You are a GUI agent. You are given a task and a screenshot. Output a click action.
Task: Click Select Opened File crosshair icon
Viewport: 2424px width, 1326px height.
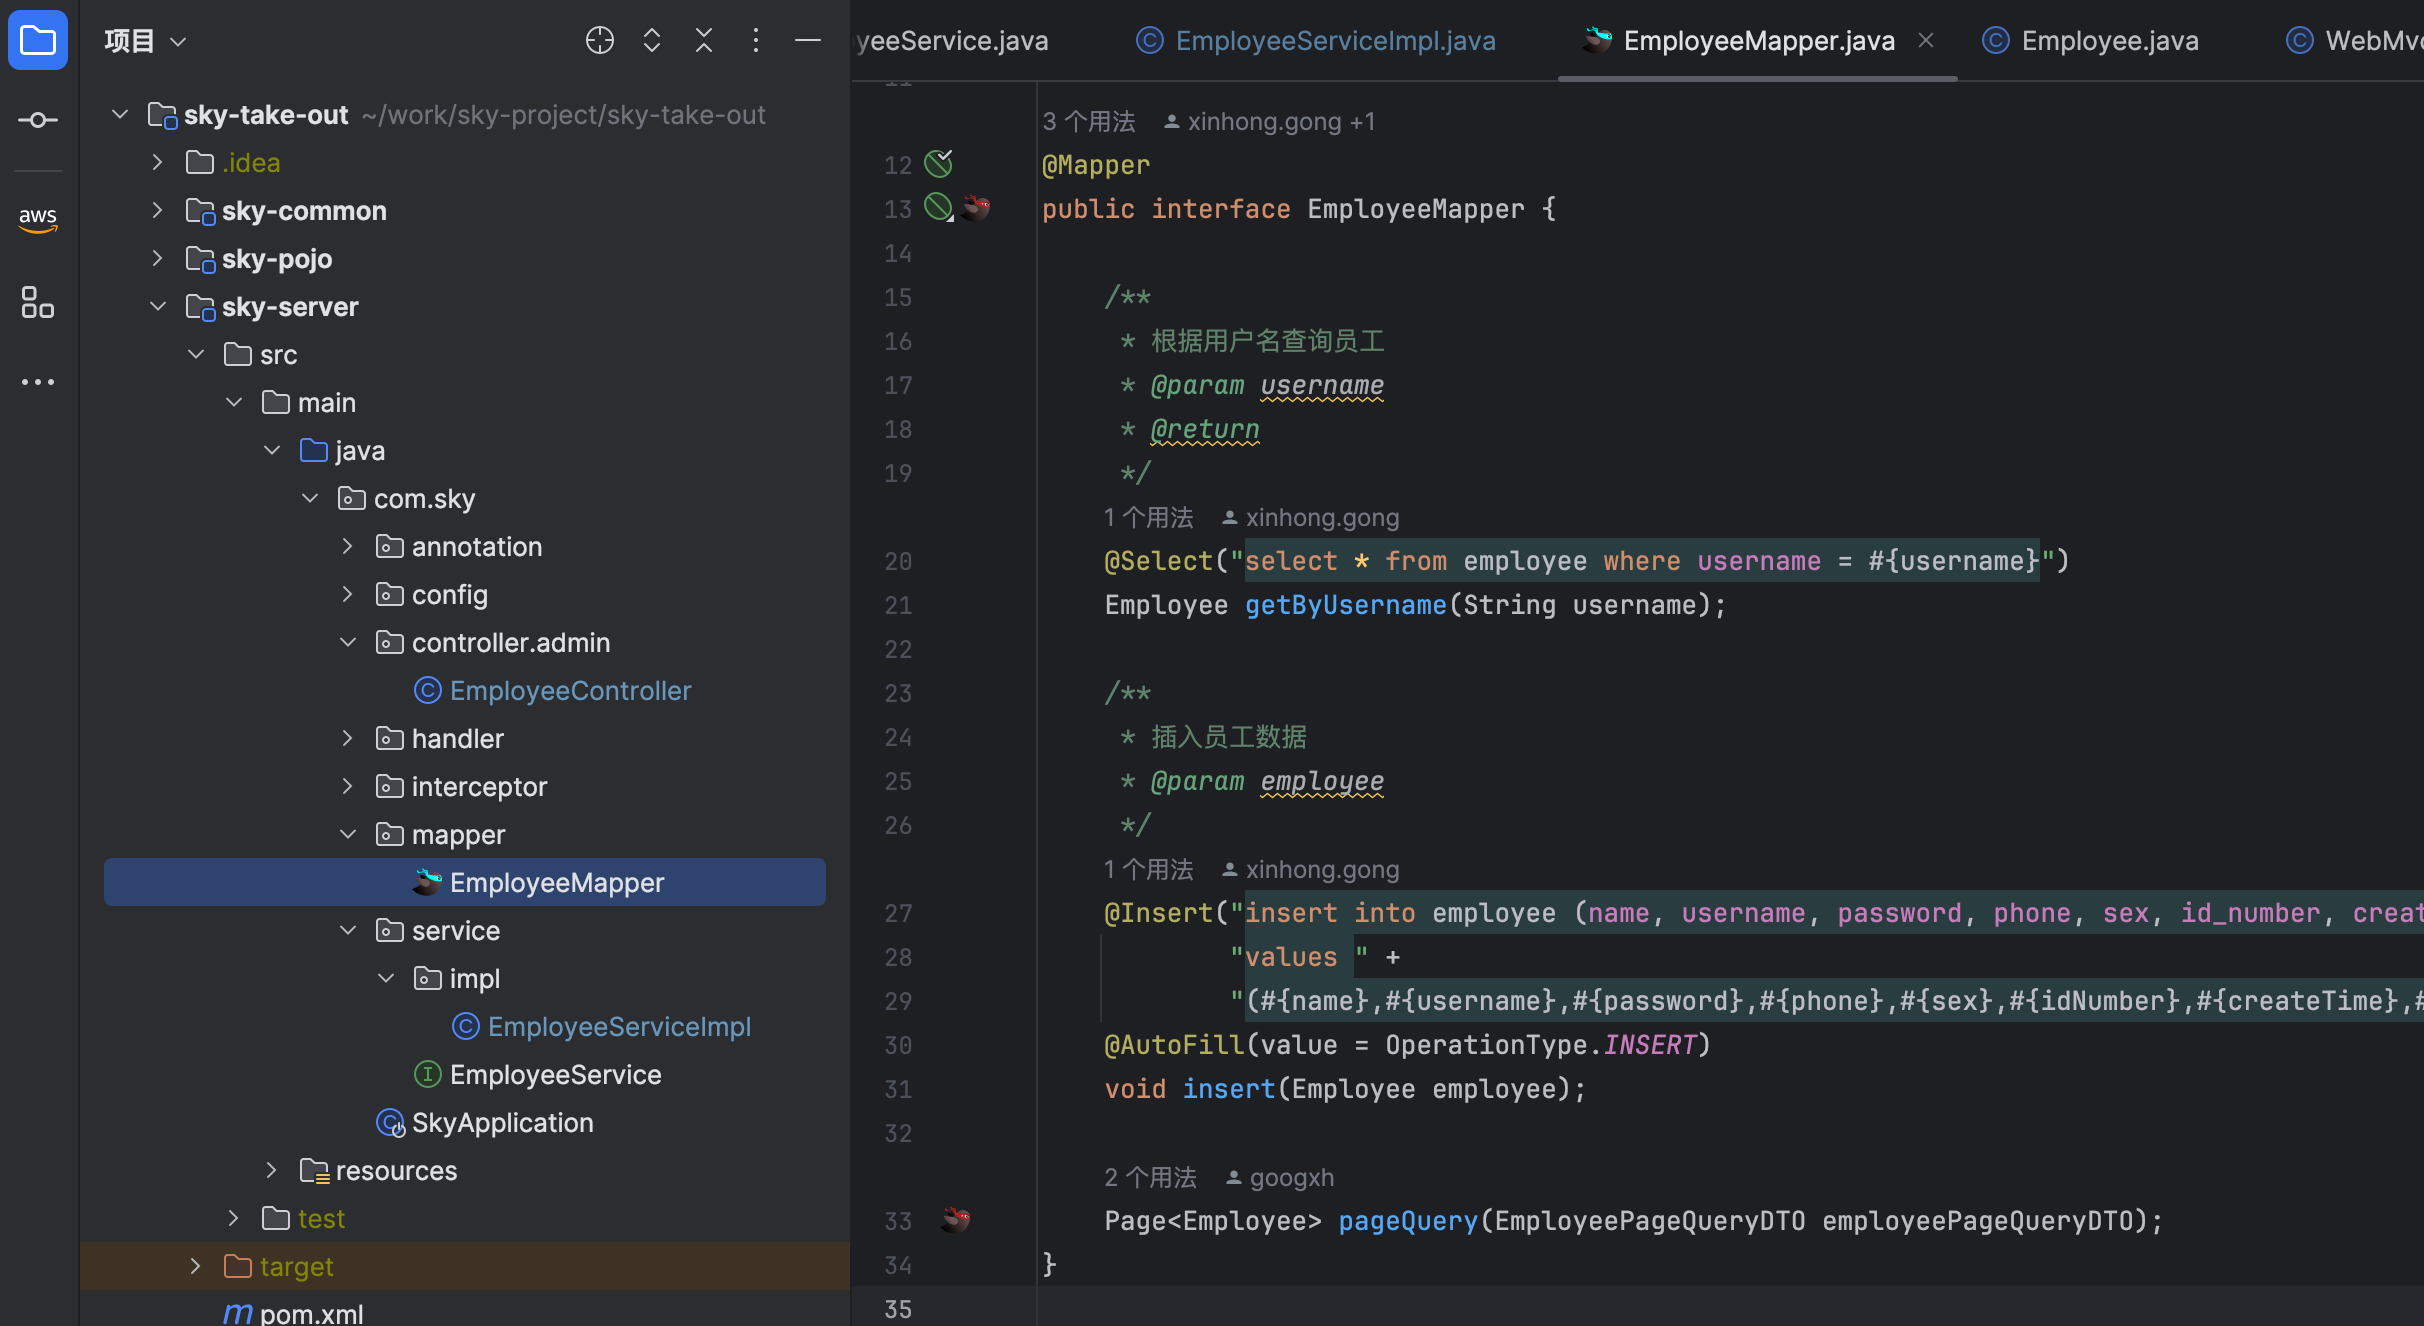(600, 40)
